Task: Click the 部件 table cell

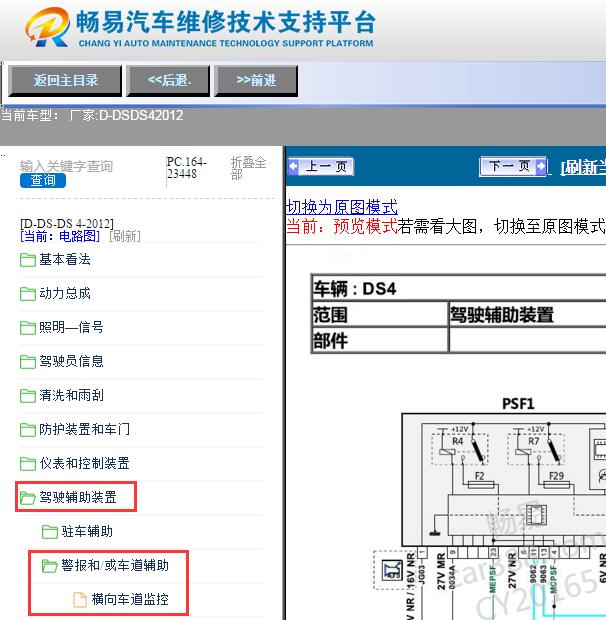Action: point(380,340)
